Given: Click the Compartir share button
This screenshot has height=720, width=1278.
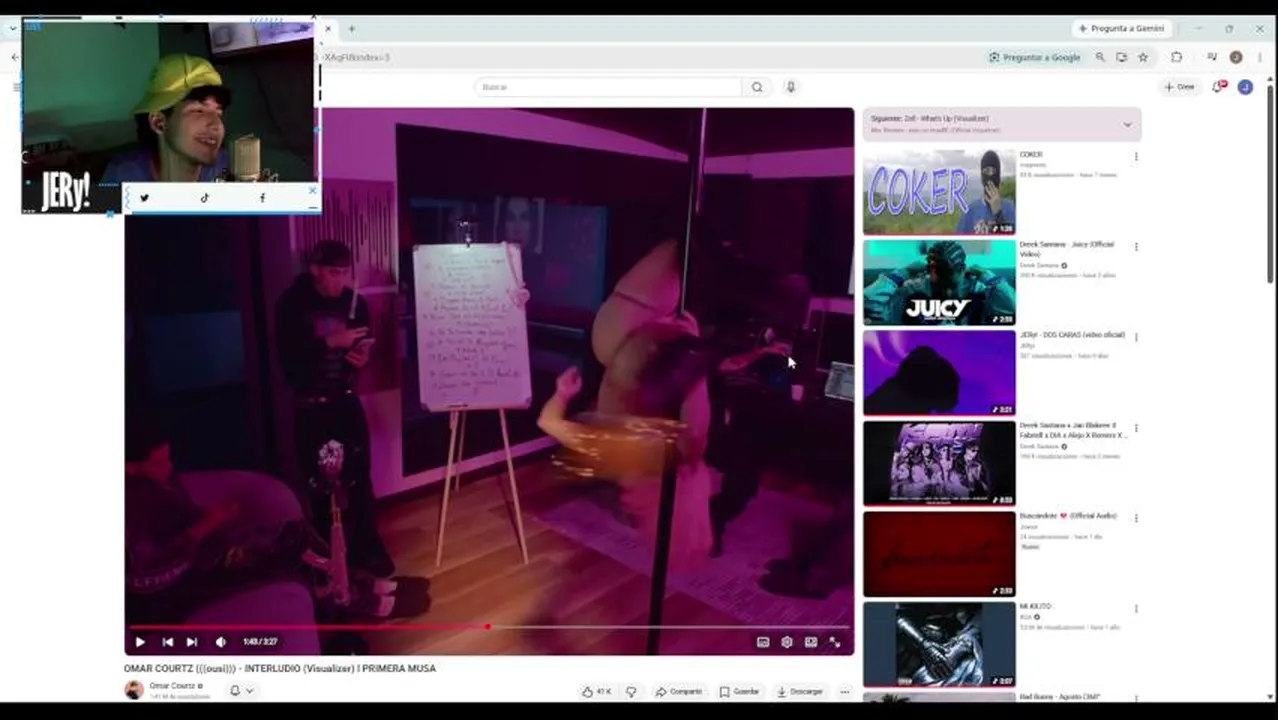Looking at the screenshot, I should pos(679,691).
